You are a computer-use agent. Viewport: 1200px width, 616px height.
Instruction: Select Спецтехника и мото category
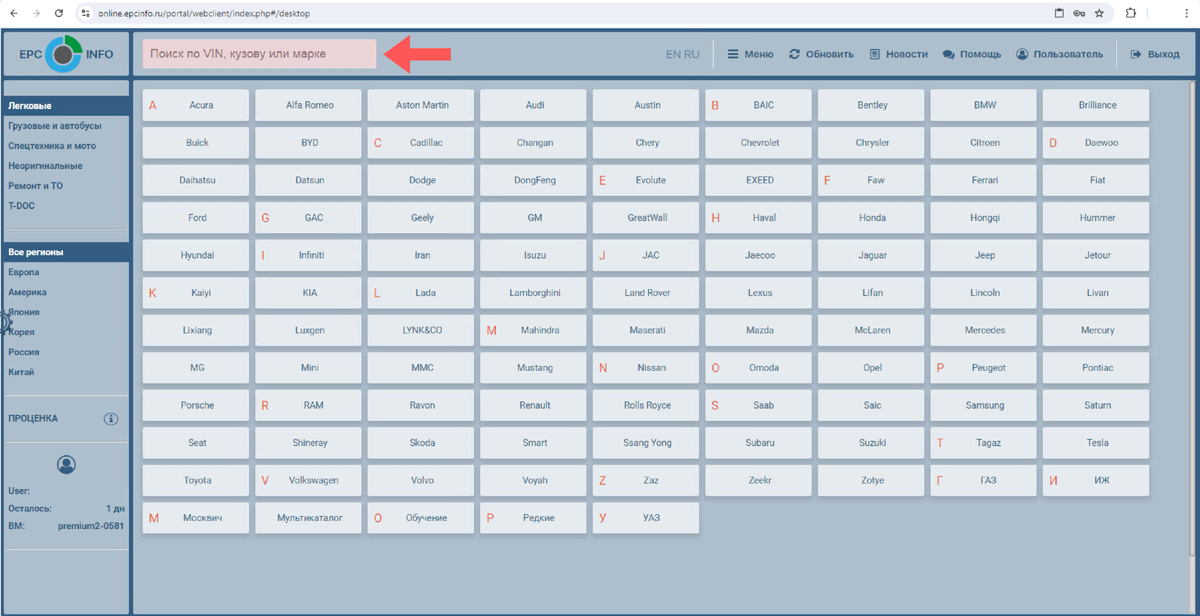[x=52, y=146]
